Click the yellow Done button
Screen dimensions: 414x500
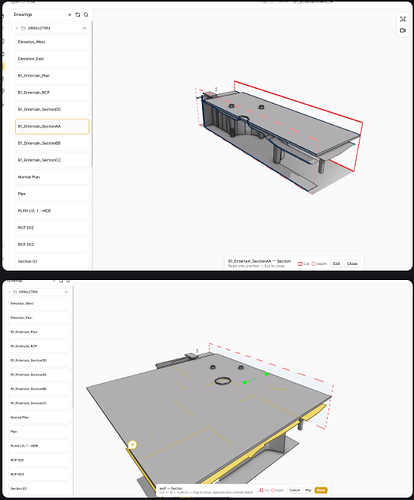[321, 490]
